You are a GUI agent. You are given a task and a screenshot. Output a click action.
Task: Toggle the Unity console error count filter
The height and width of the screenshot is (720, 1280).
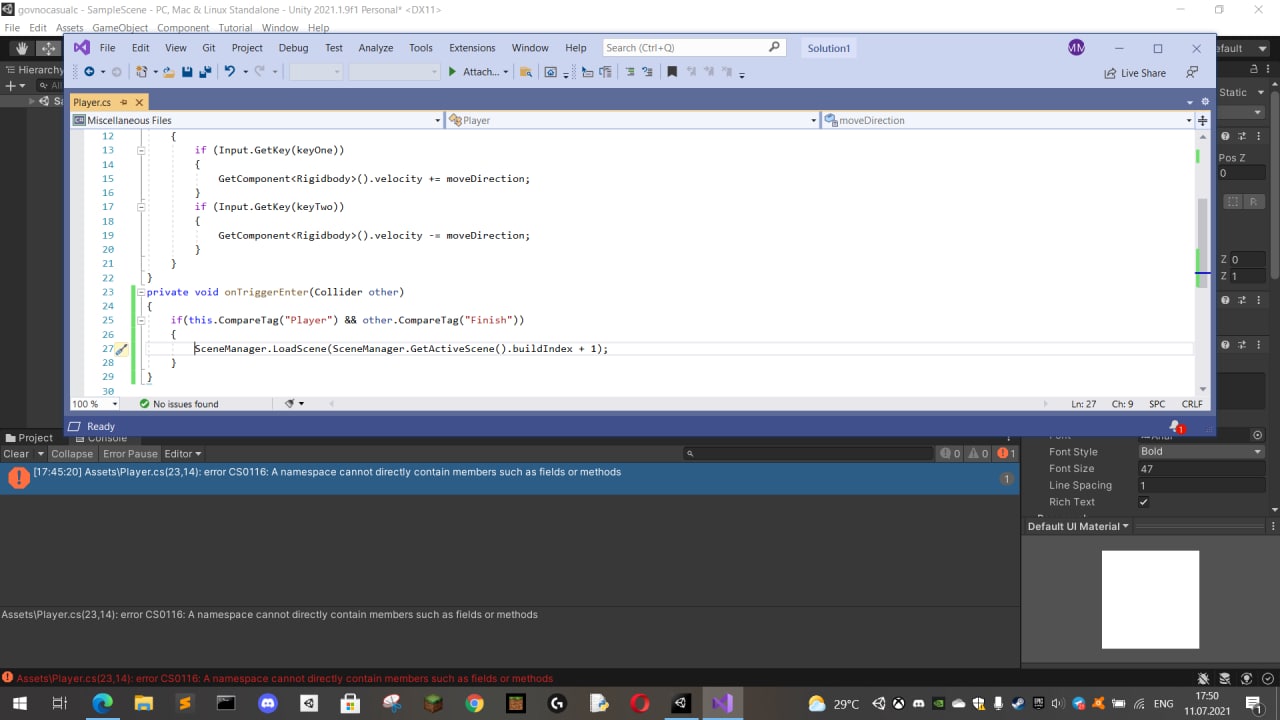point(1005,453)
